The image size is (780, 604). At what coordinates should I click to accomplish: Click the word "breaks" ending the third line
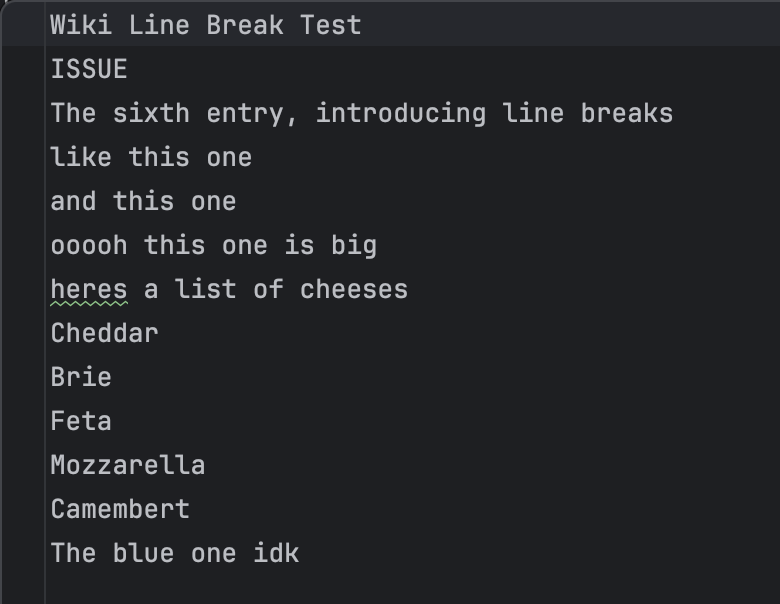[x=626, y=113]
